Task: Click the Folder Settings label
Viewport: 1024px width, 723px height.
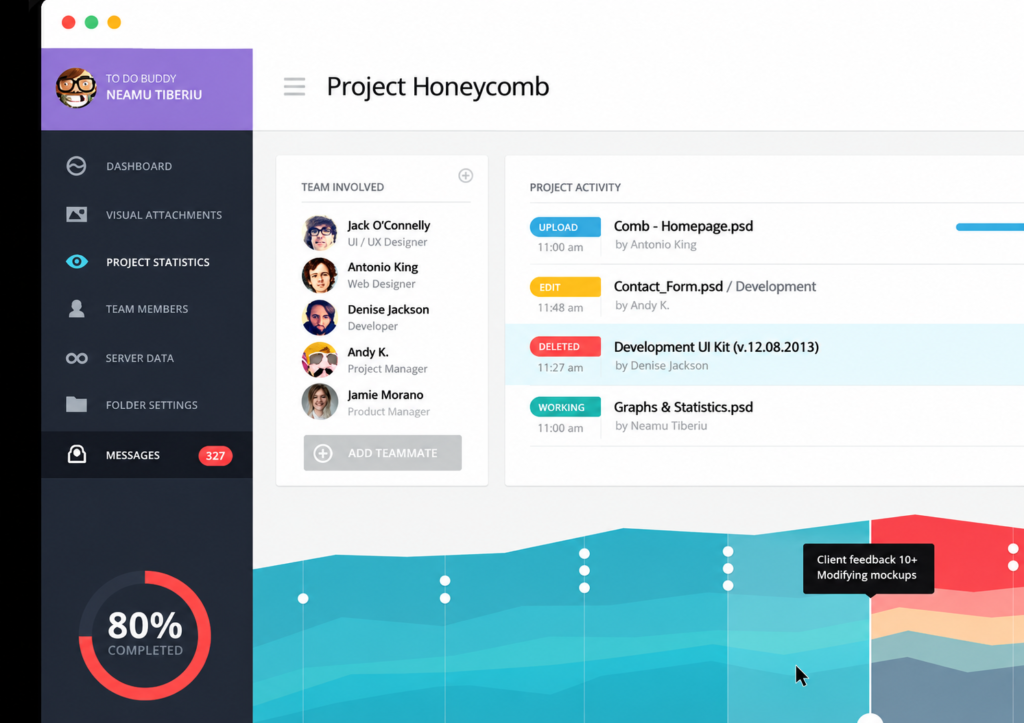Action: [152, 405]
